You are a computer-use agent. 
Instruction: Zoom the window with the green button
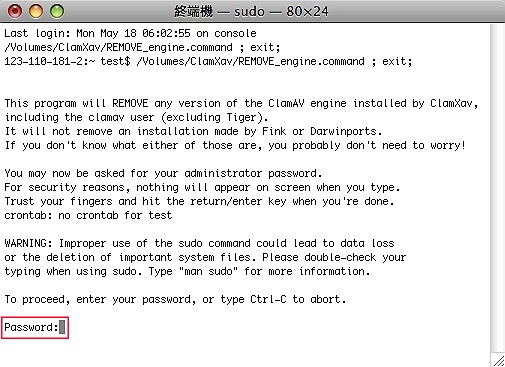coord(57,11)
